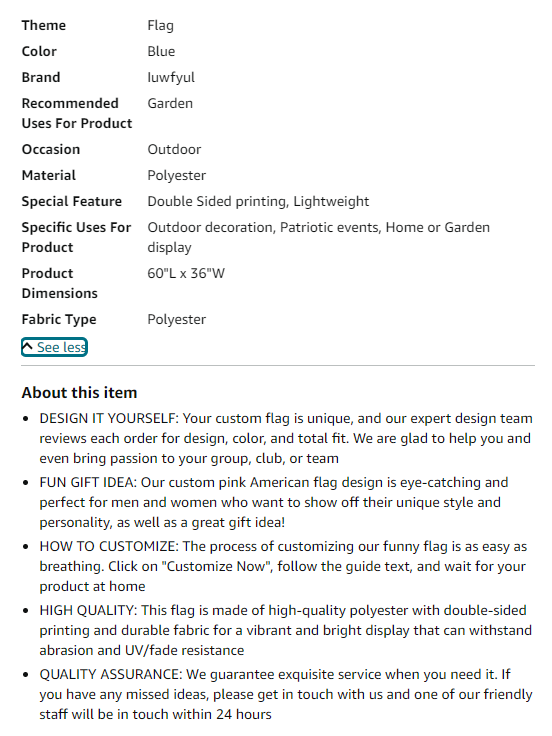This screenshot has height=736, width=552.
Task: Click the Outdoor occasion value
Action: [x=174, y=149]
